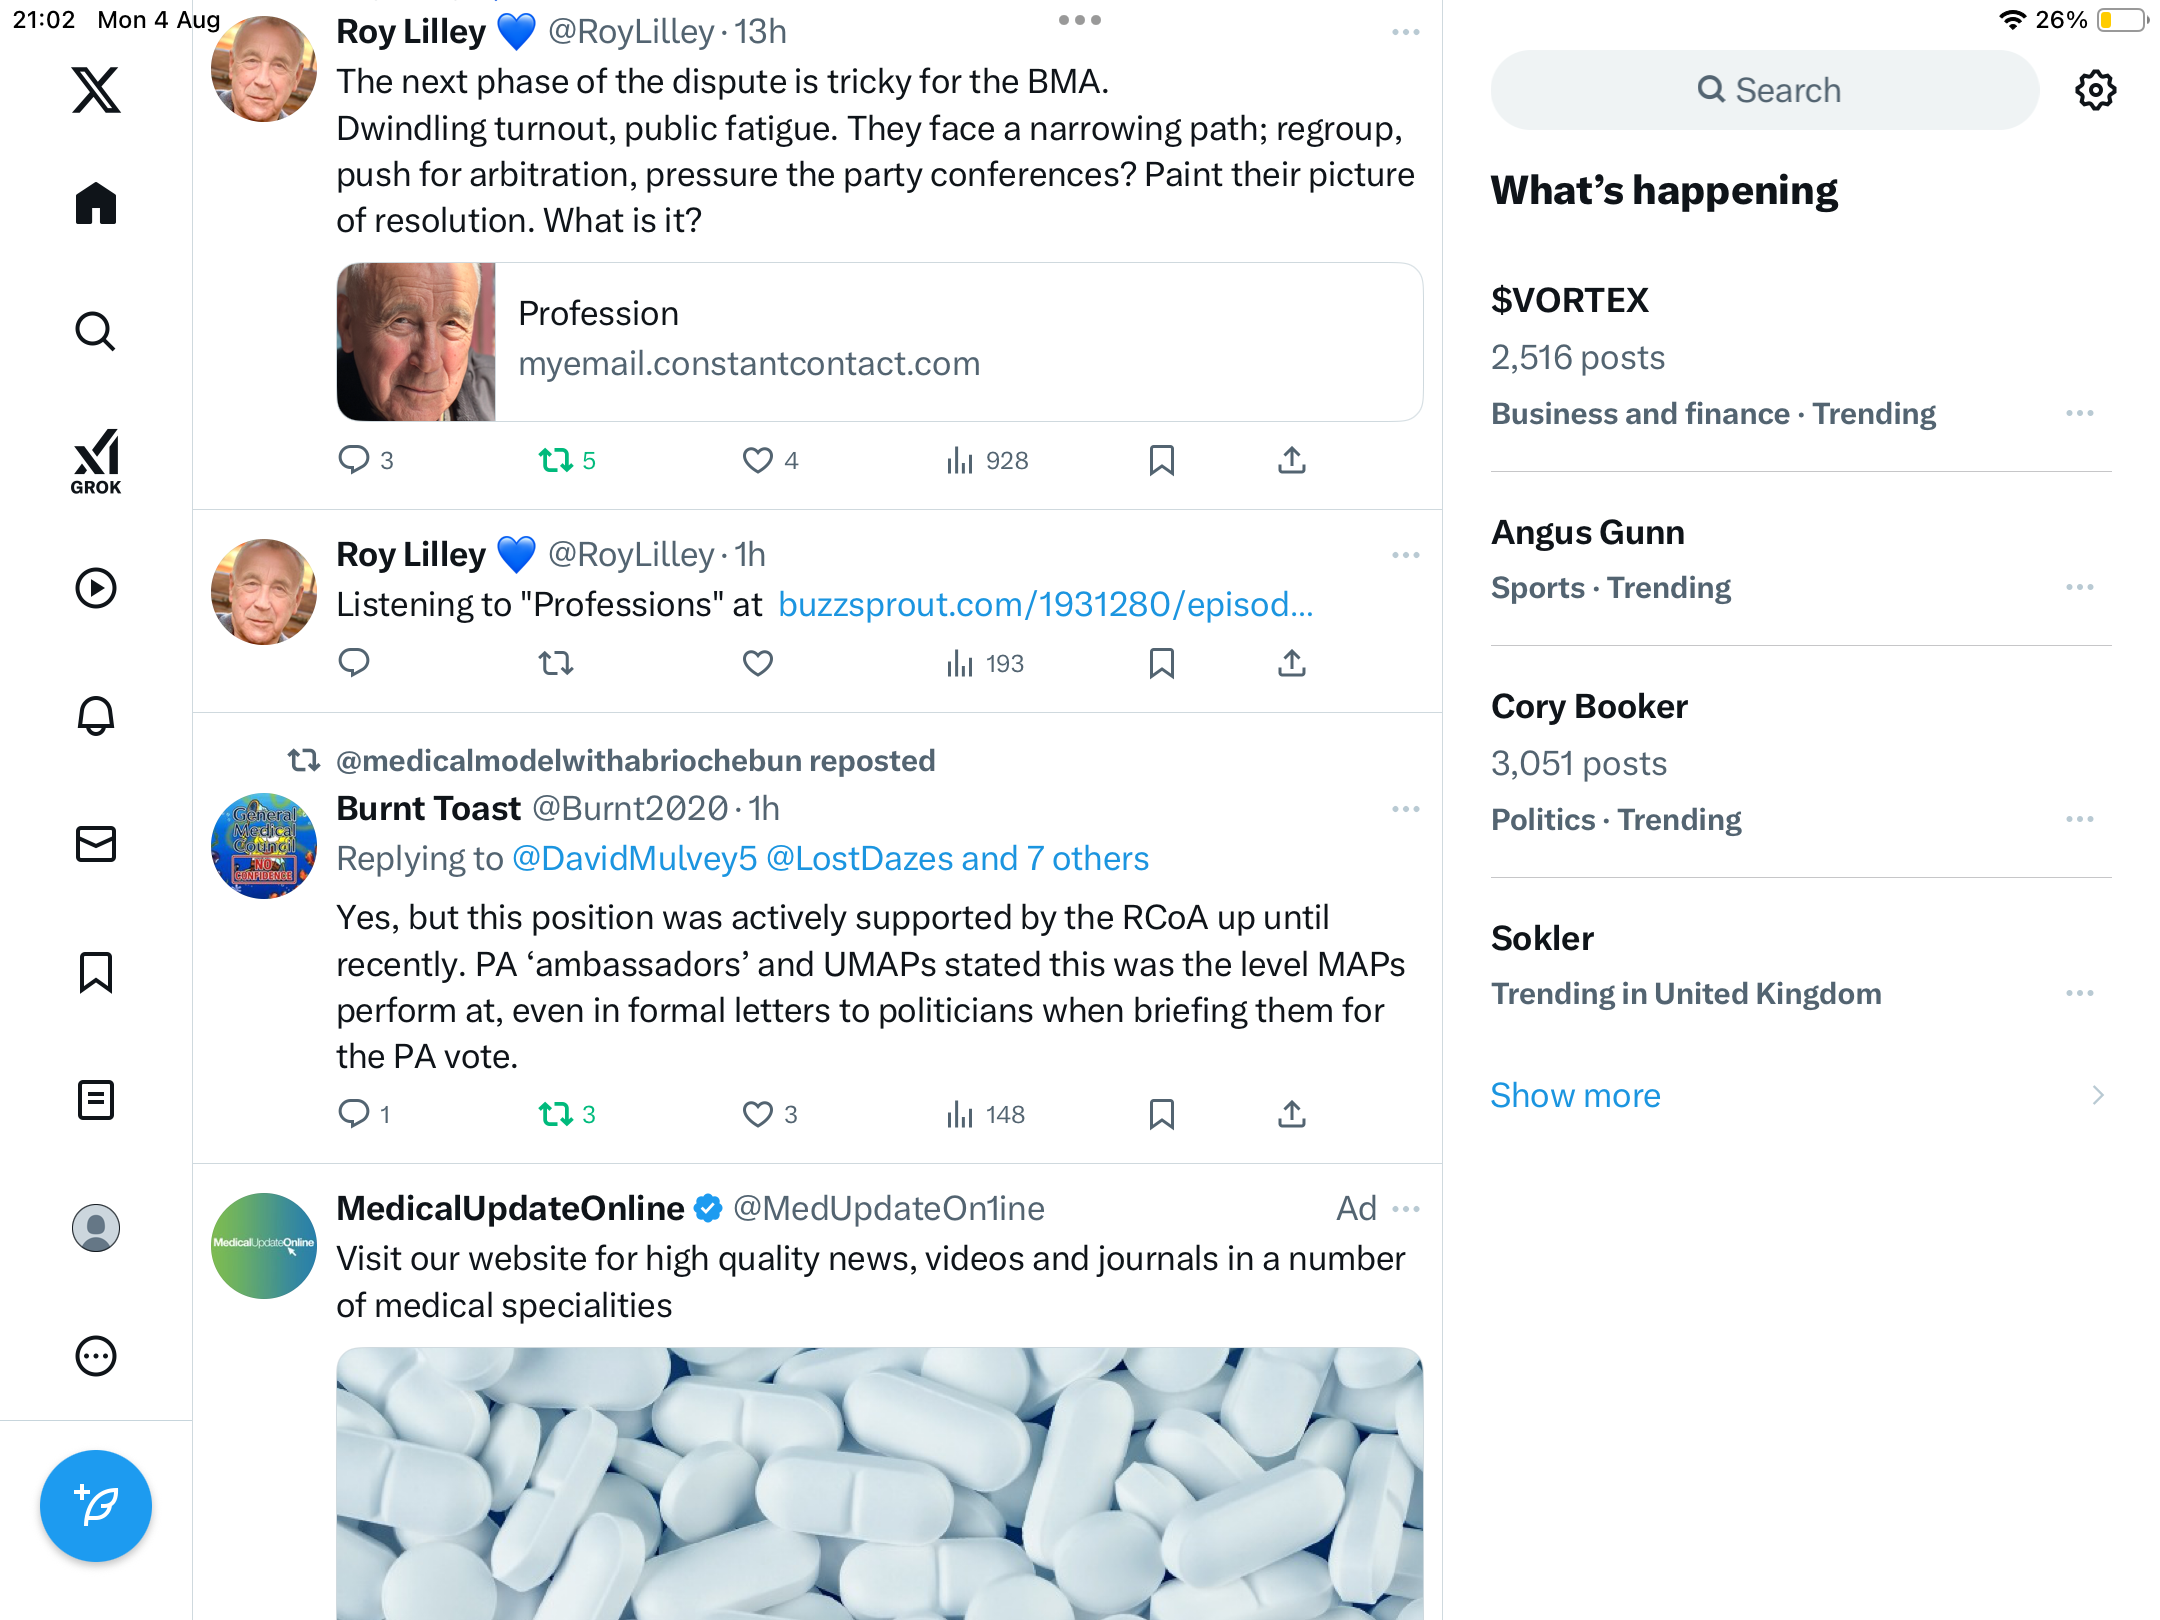Open more options on Burnt Toast's post
The height and width of the screenshot is (1620, 2160).
pyautogui.click(x=1405, y=809)
